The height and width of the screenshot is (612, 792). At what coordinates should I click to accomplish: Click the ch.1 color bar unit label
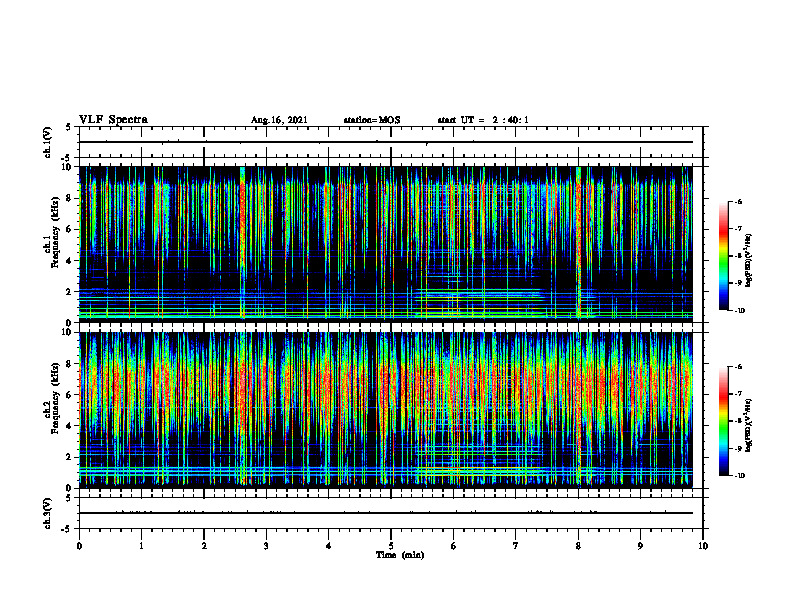(750, 261)
